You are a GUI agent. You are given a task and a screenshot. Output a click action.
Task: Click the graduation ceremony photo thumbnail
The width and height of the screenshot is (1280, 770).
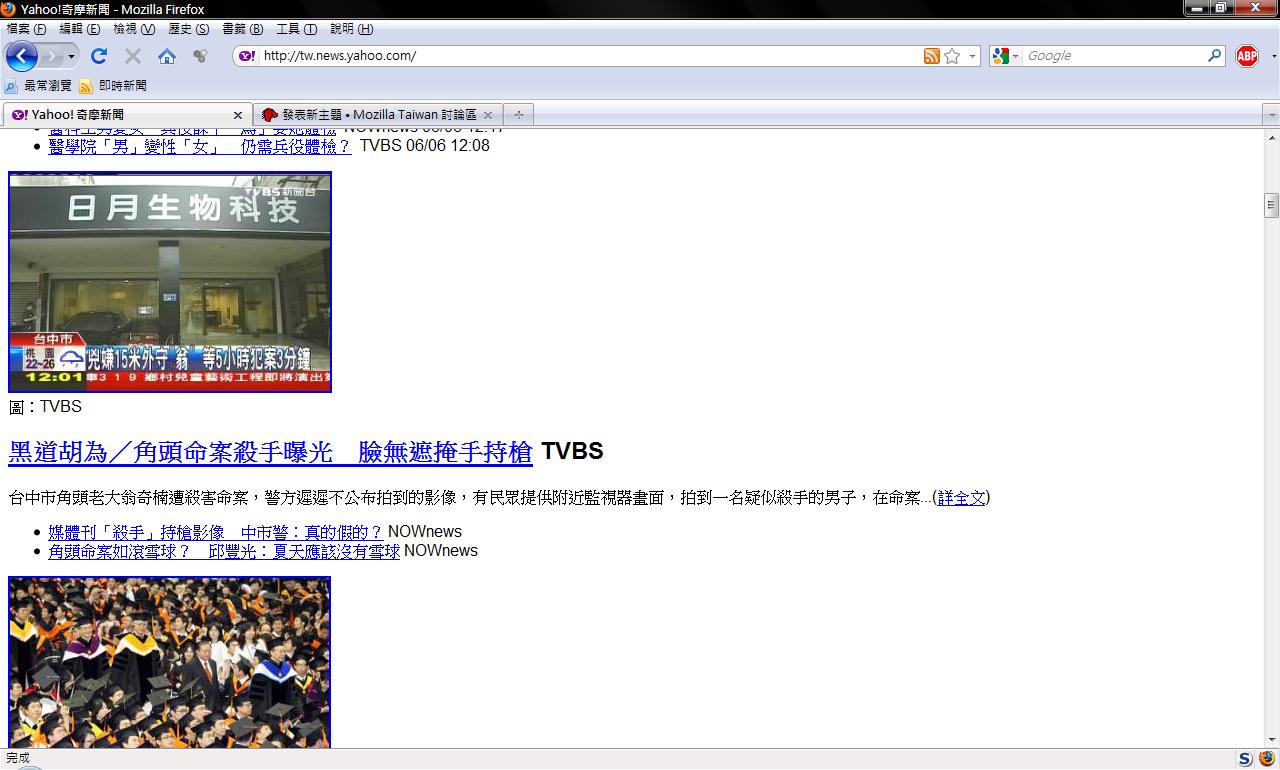click(x=170, y=662)
